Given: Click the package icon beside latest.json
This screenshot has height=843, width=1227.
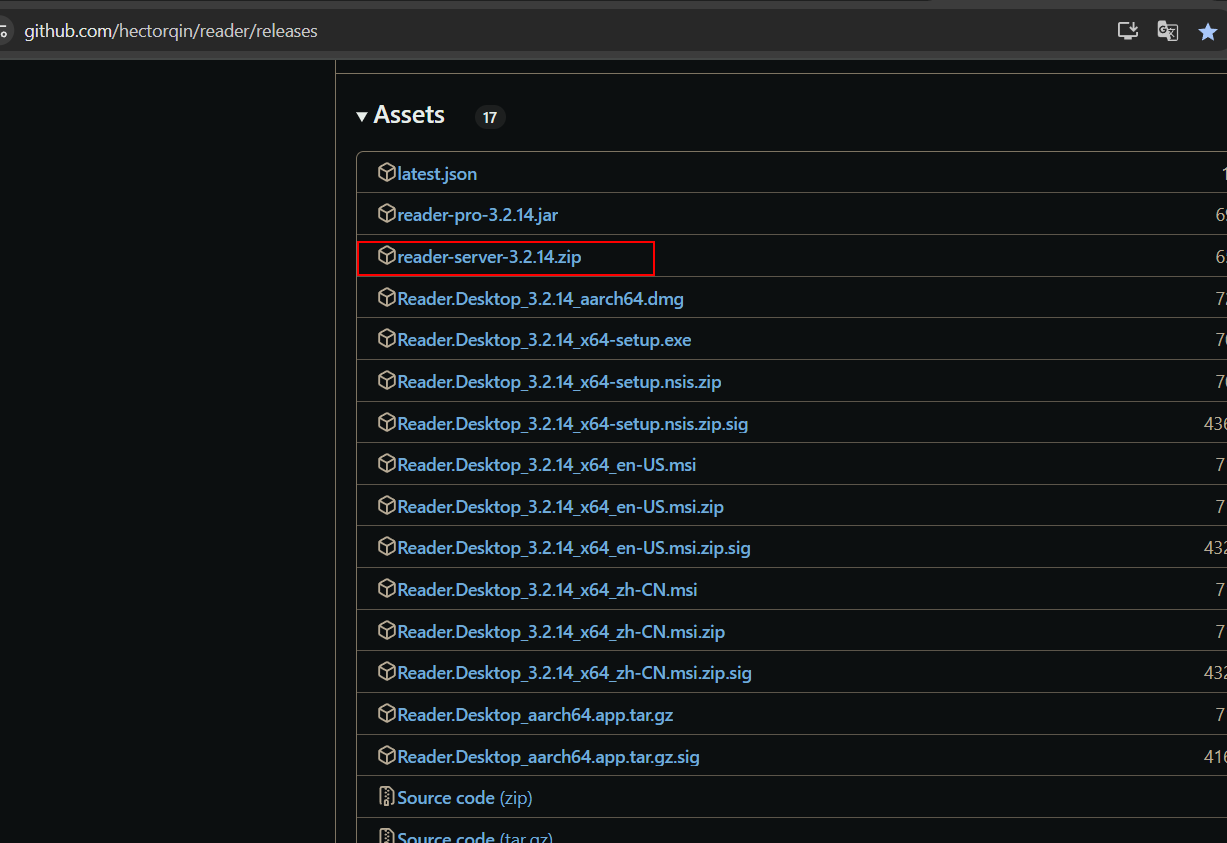Looking at the screenshot, I should 387,172.
